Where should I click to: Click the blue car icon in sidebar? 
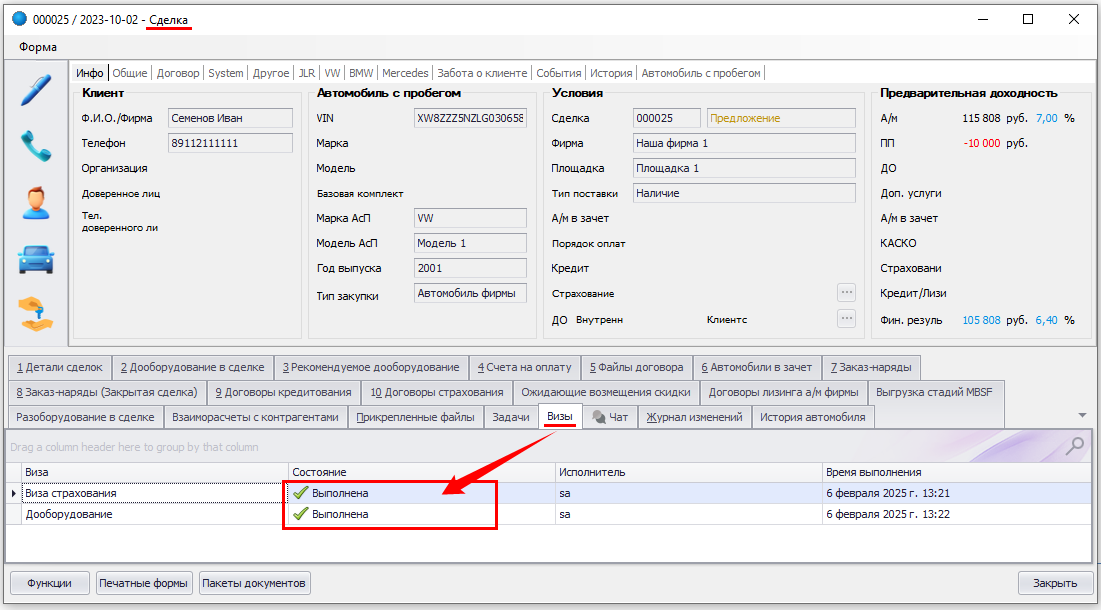pos(36,259)
